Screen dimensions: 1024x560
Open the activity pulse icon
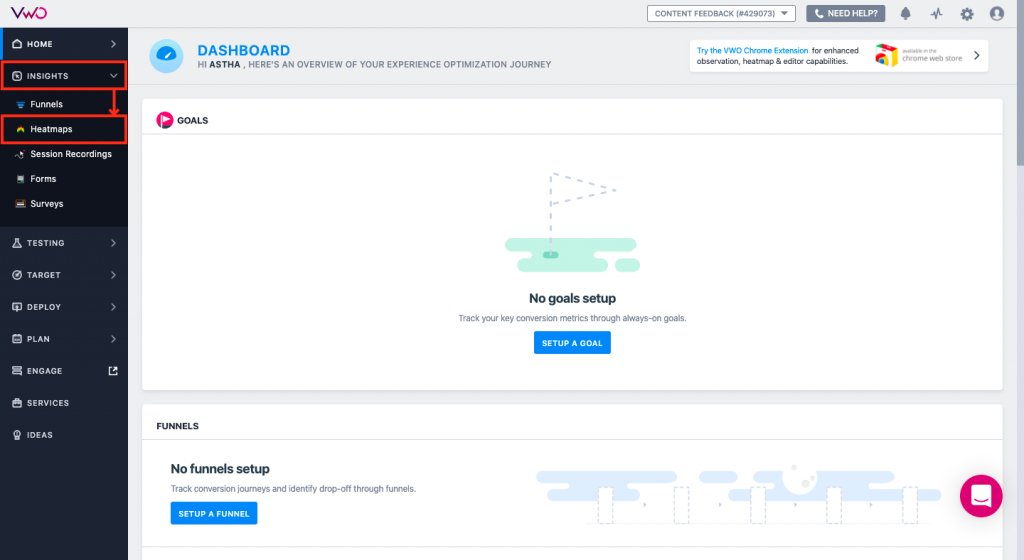936,14
